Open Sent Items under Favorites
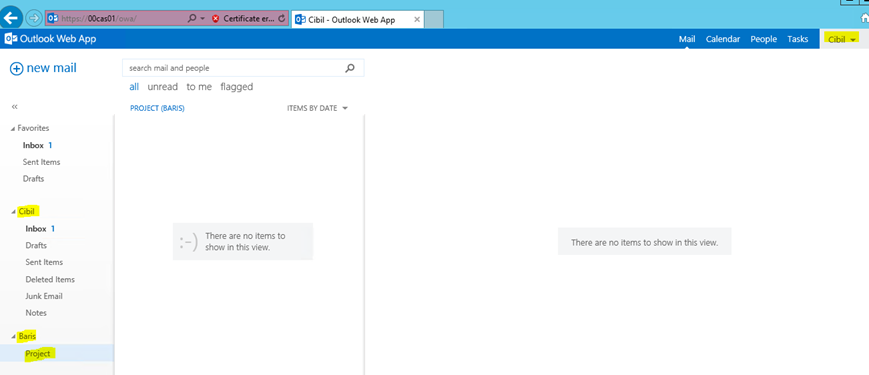Image resolution: width=869 pixels, height=375 pixels. tap(42, 162)
